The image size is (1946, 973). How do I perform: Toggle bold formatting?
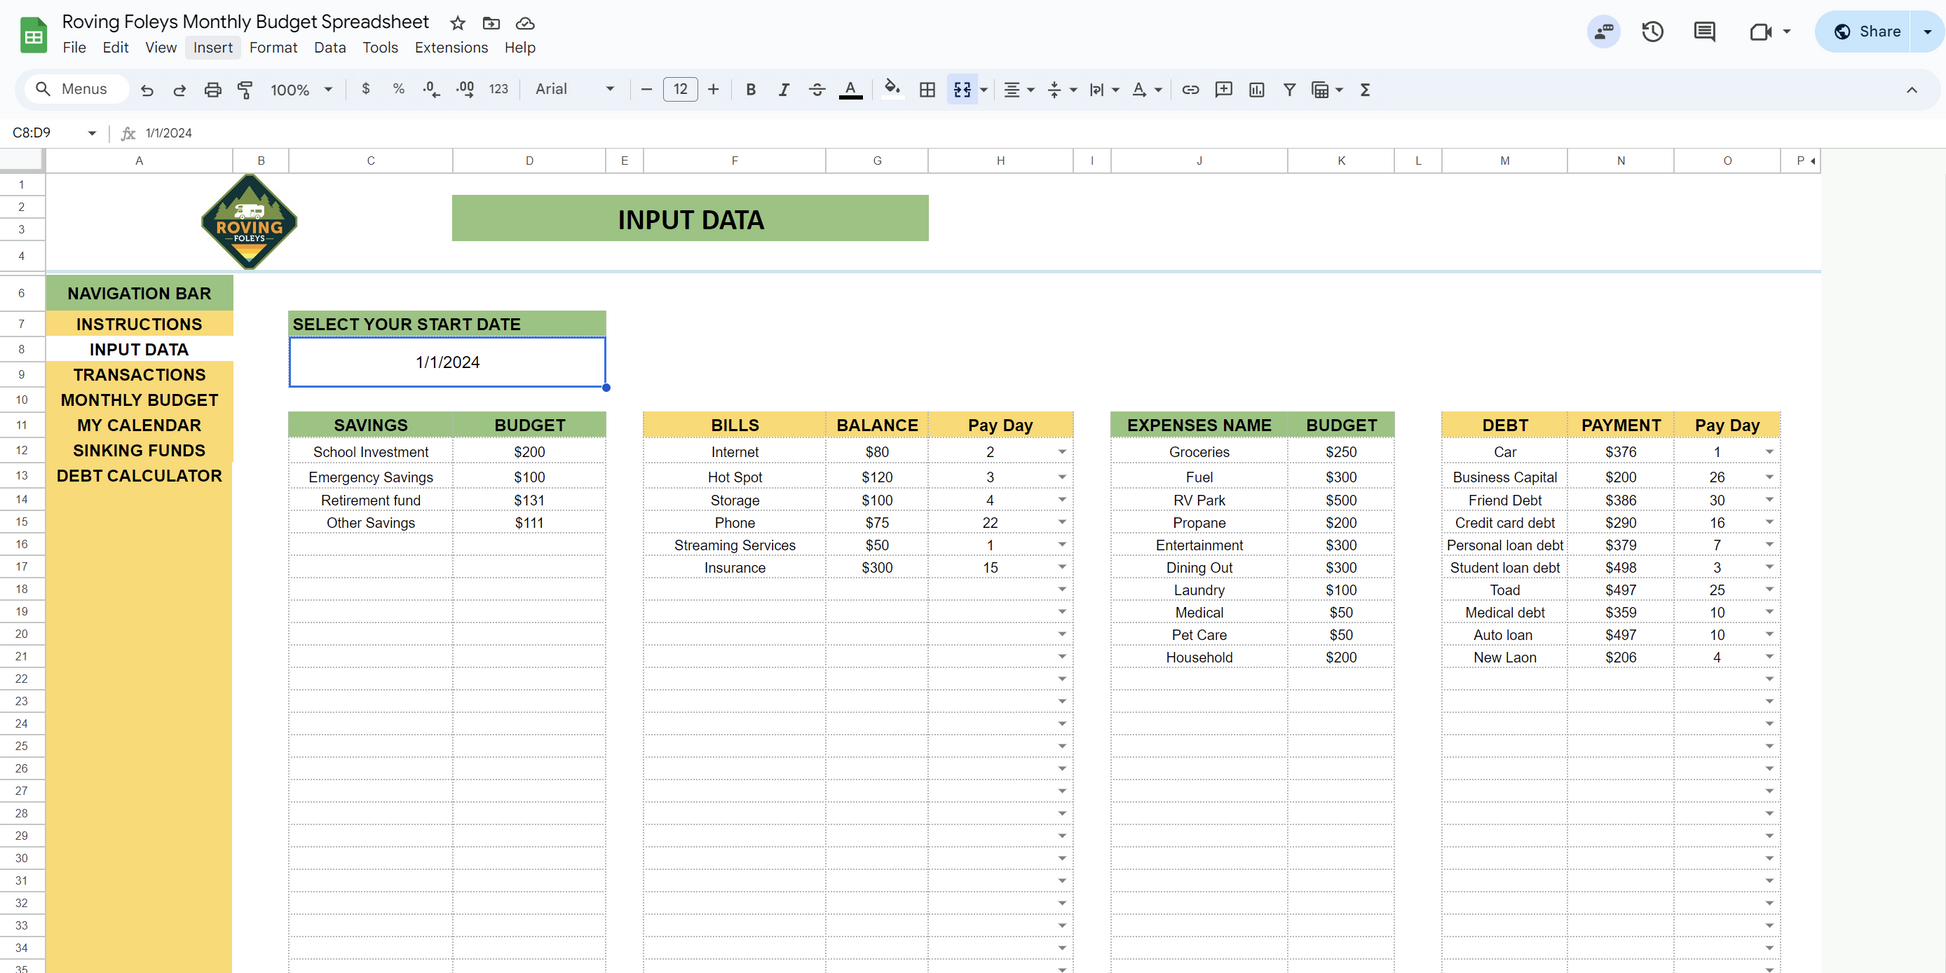pos(750,90)
